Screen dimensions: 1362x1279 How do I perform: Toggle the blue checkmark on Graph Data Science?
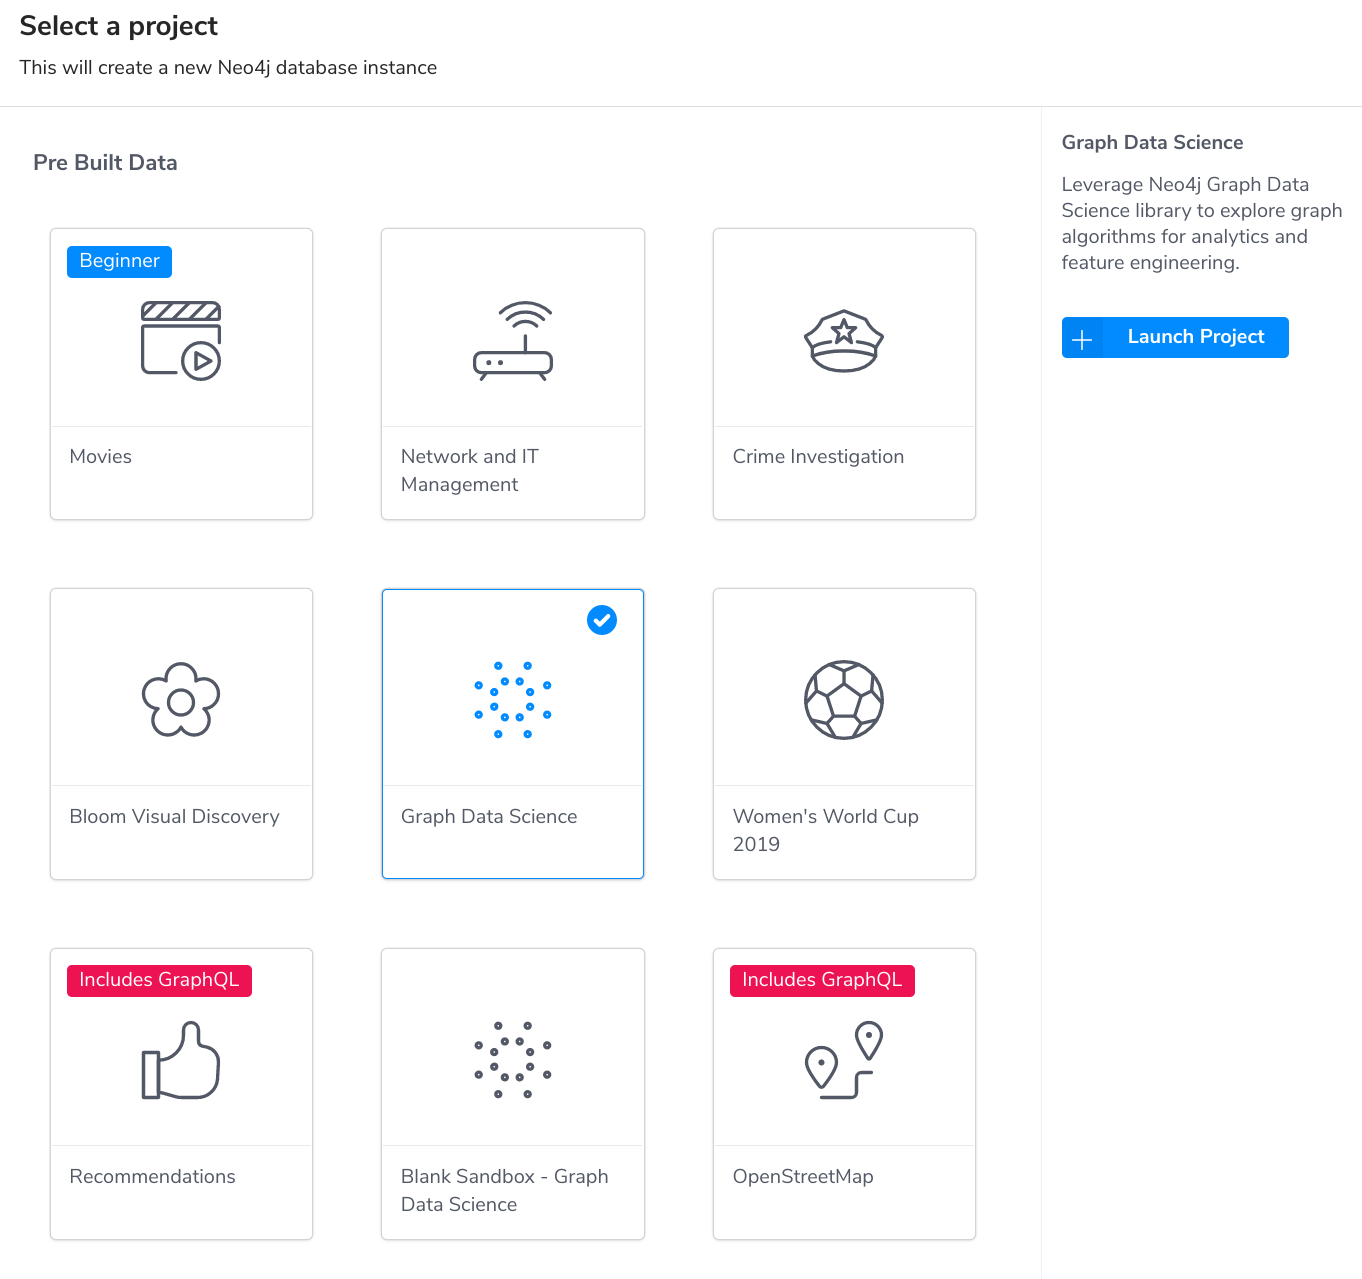(x=602, y=620)
